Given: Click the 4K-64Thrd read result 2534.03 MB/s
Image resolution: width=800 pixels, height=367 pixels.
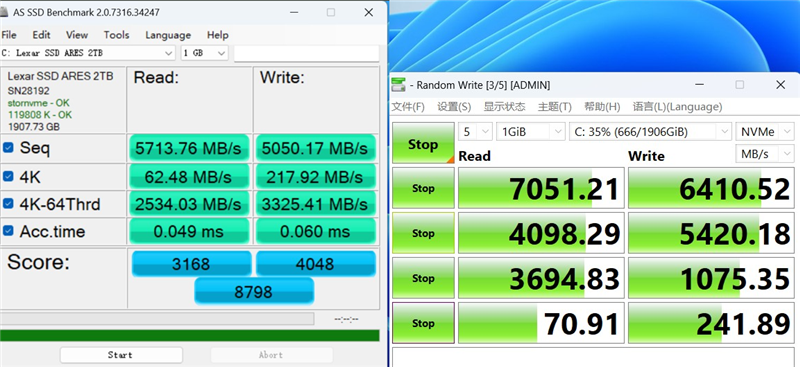Looking at the screenshot, I should [188, 204].
